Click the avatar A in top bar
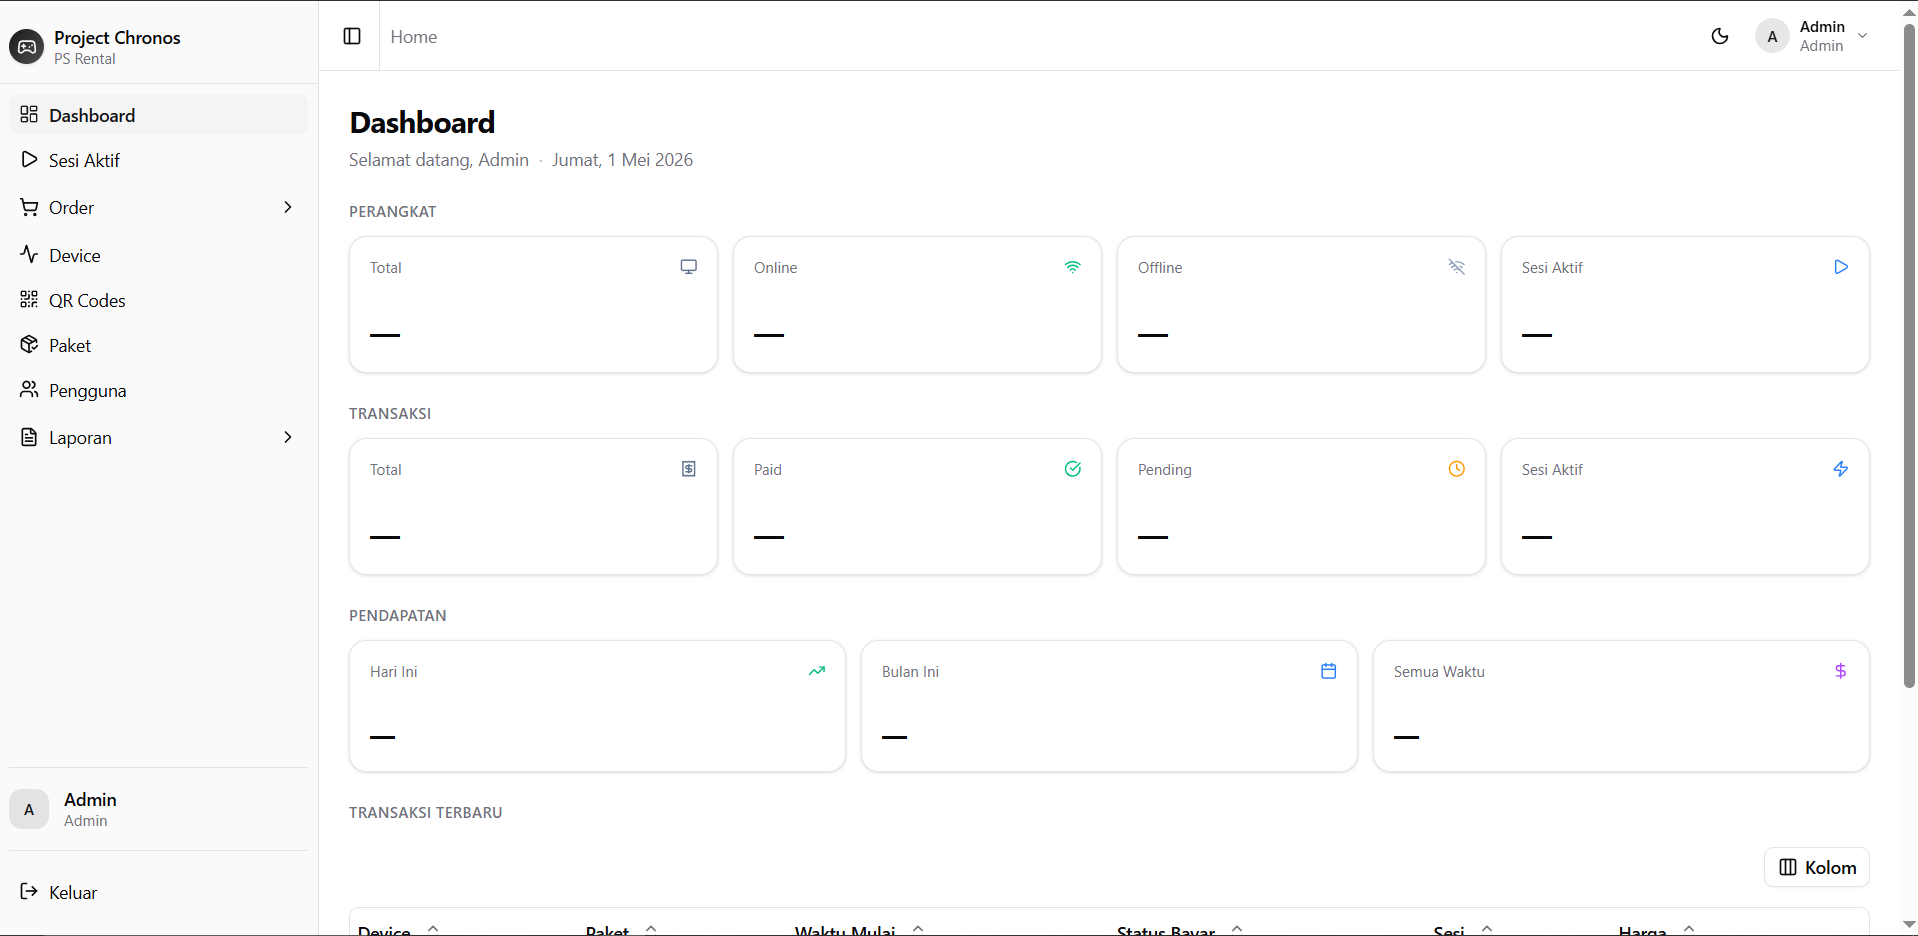Image resolution: width=1918 pixels, height=936 pixels. pyautogui.click(x=1772, y=36)
